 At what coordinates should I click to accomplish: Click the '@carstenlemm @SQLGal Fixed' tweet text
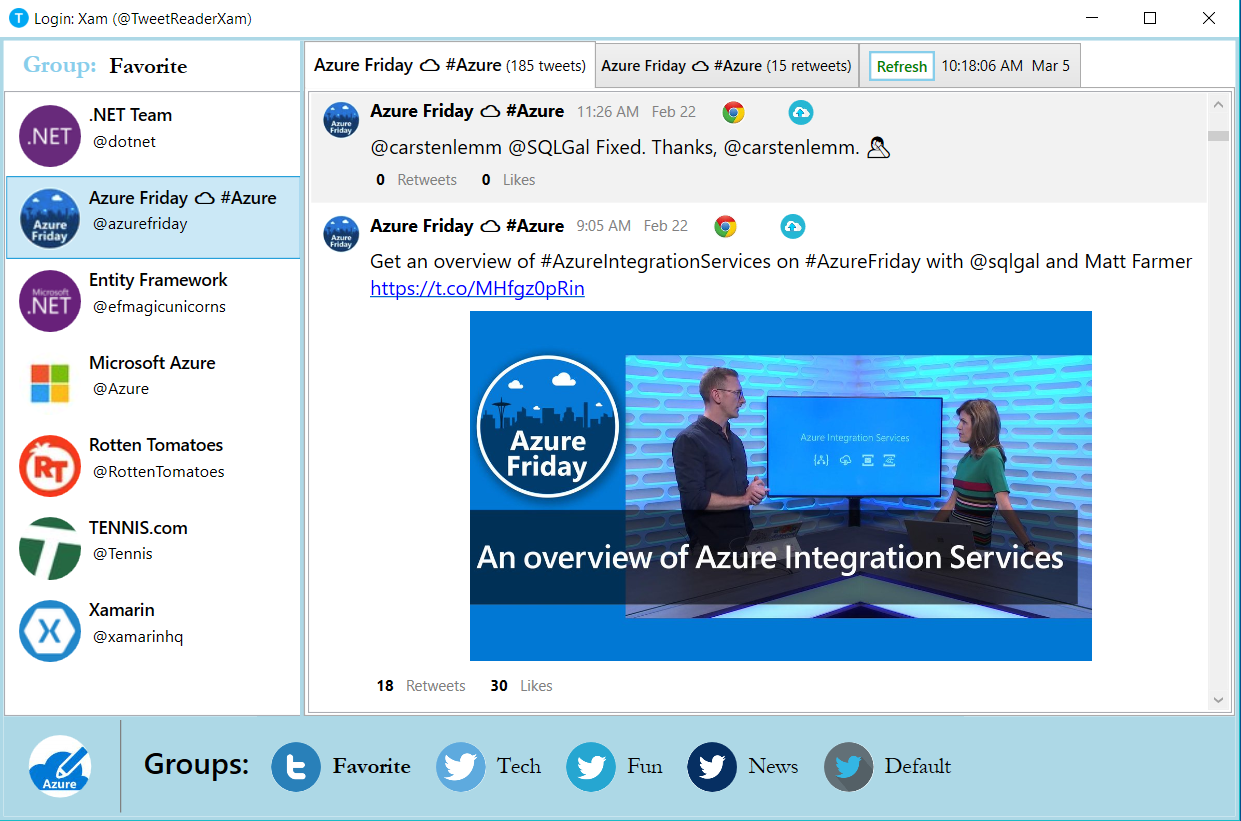[614, 148]
